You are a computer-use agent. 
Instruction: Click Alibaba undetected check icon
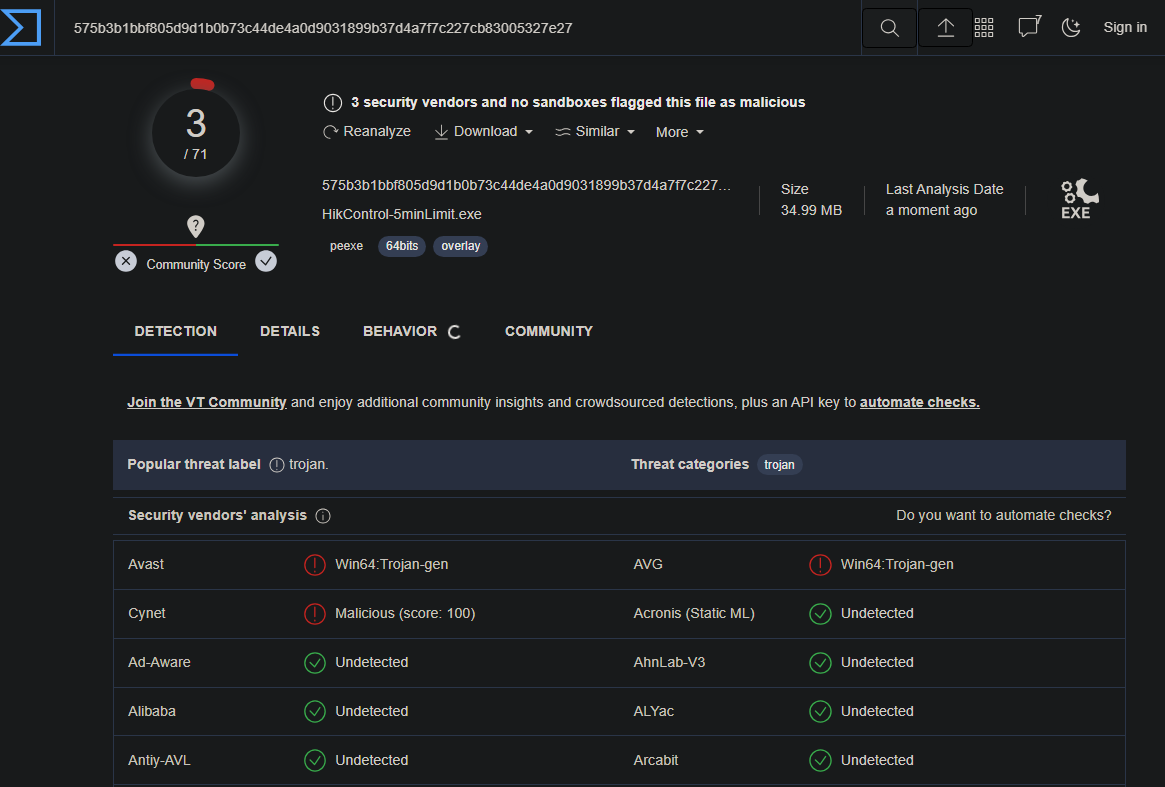[315, 712]
